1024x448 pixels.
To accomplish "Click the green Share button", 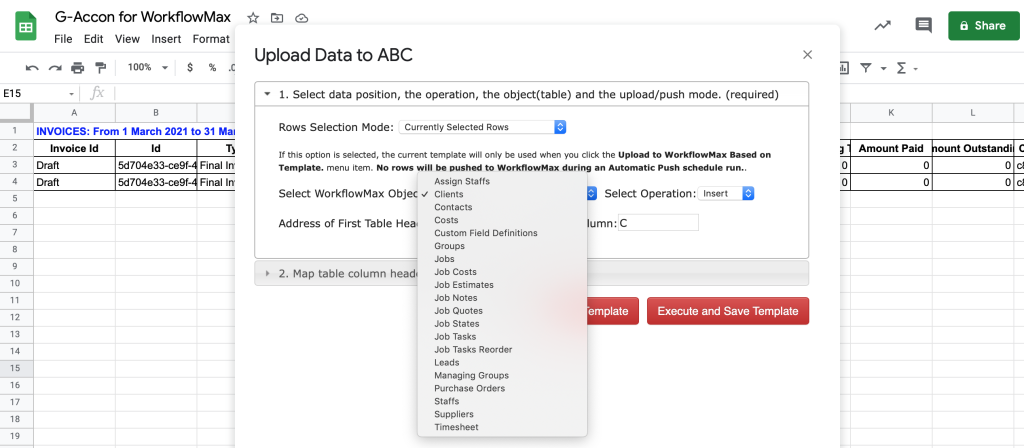I will coord(984,25).
